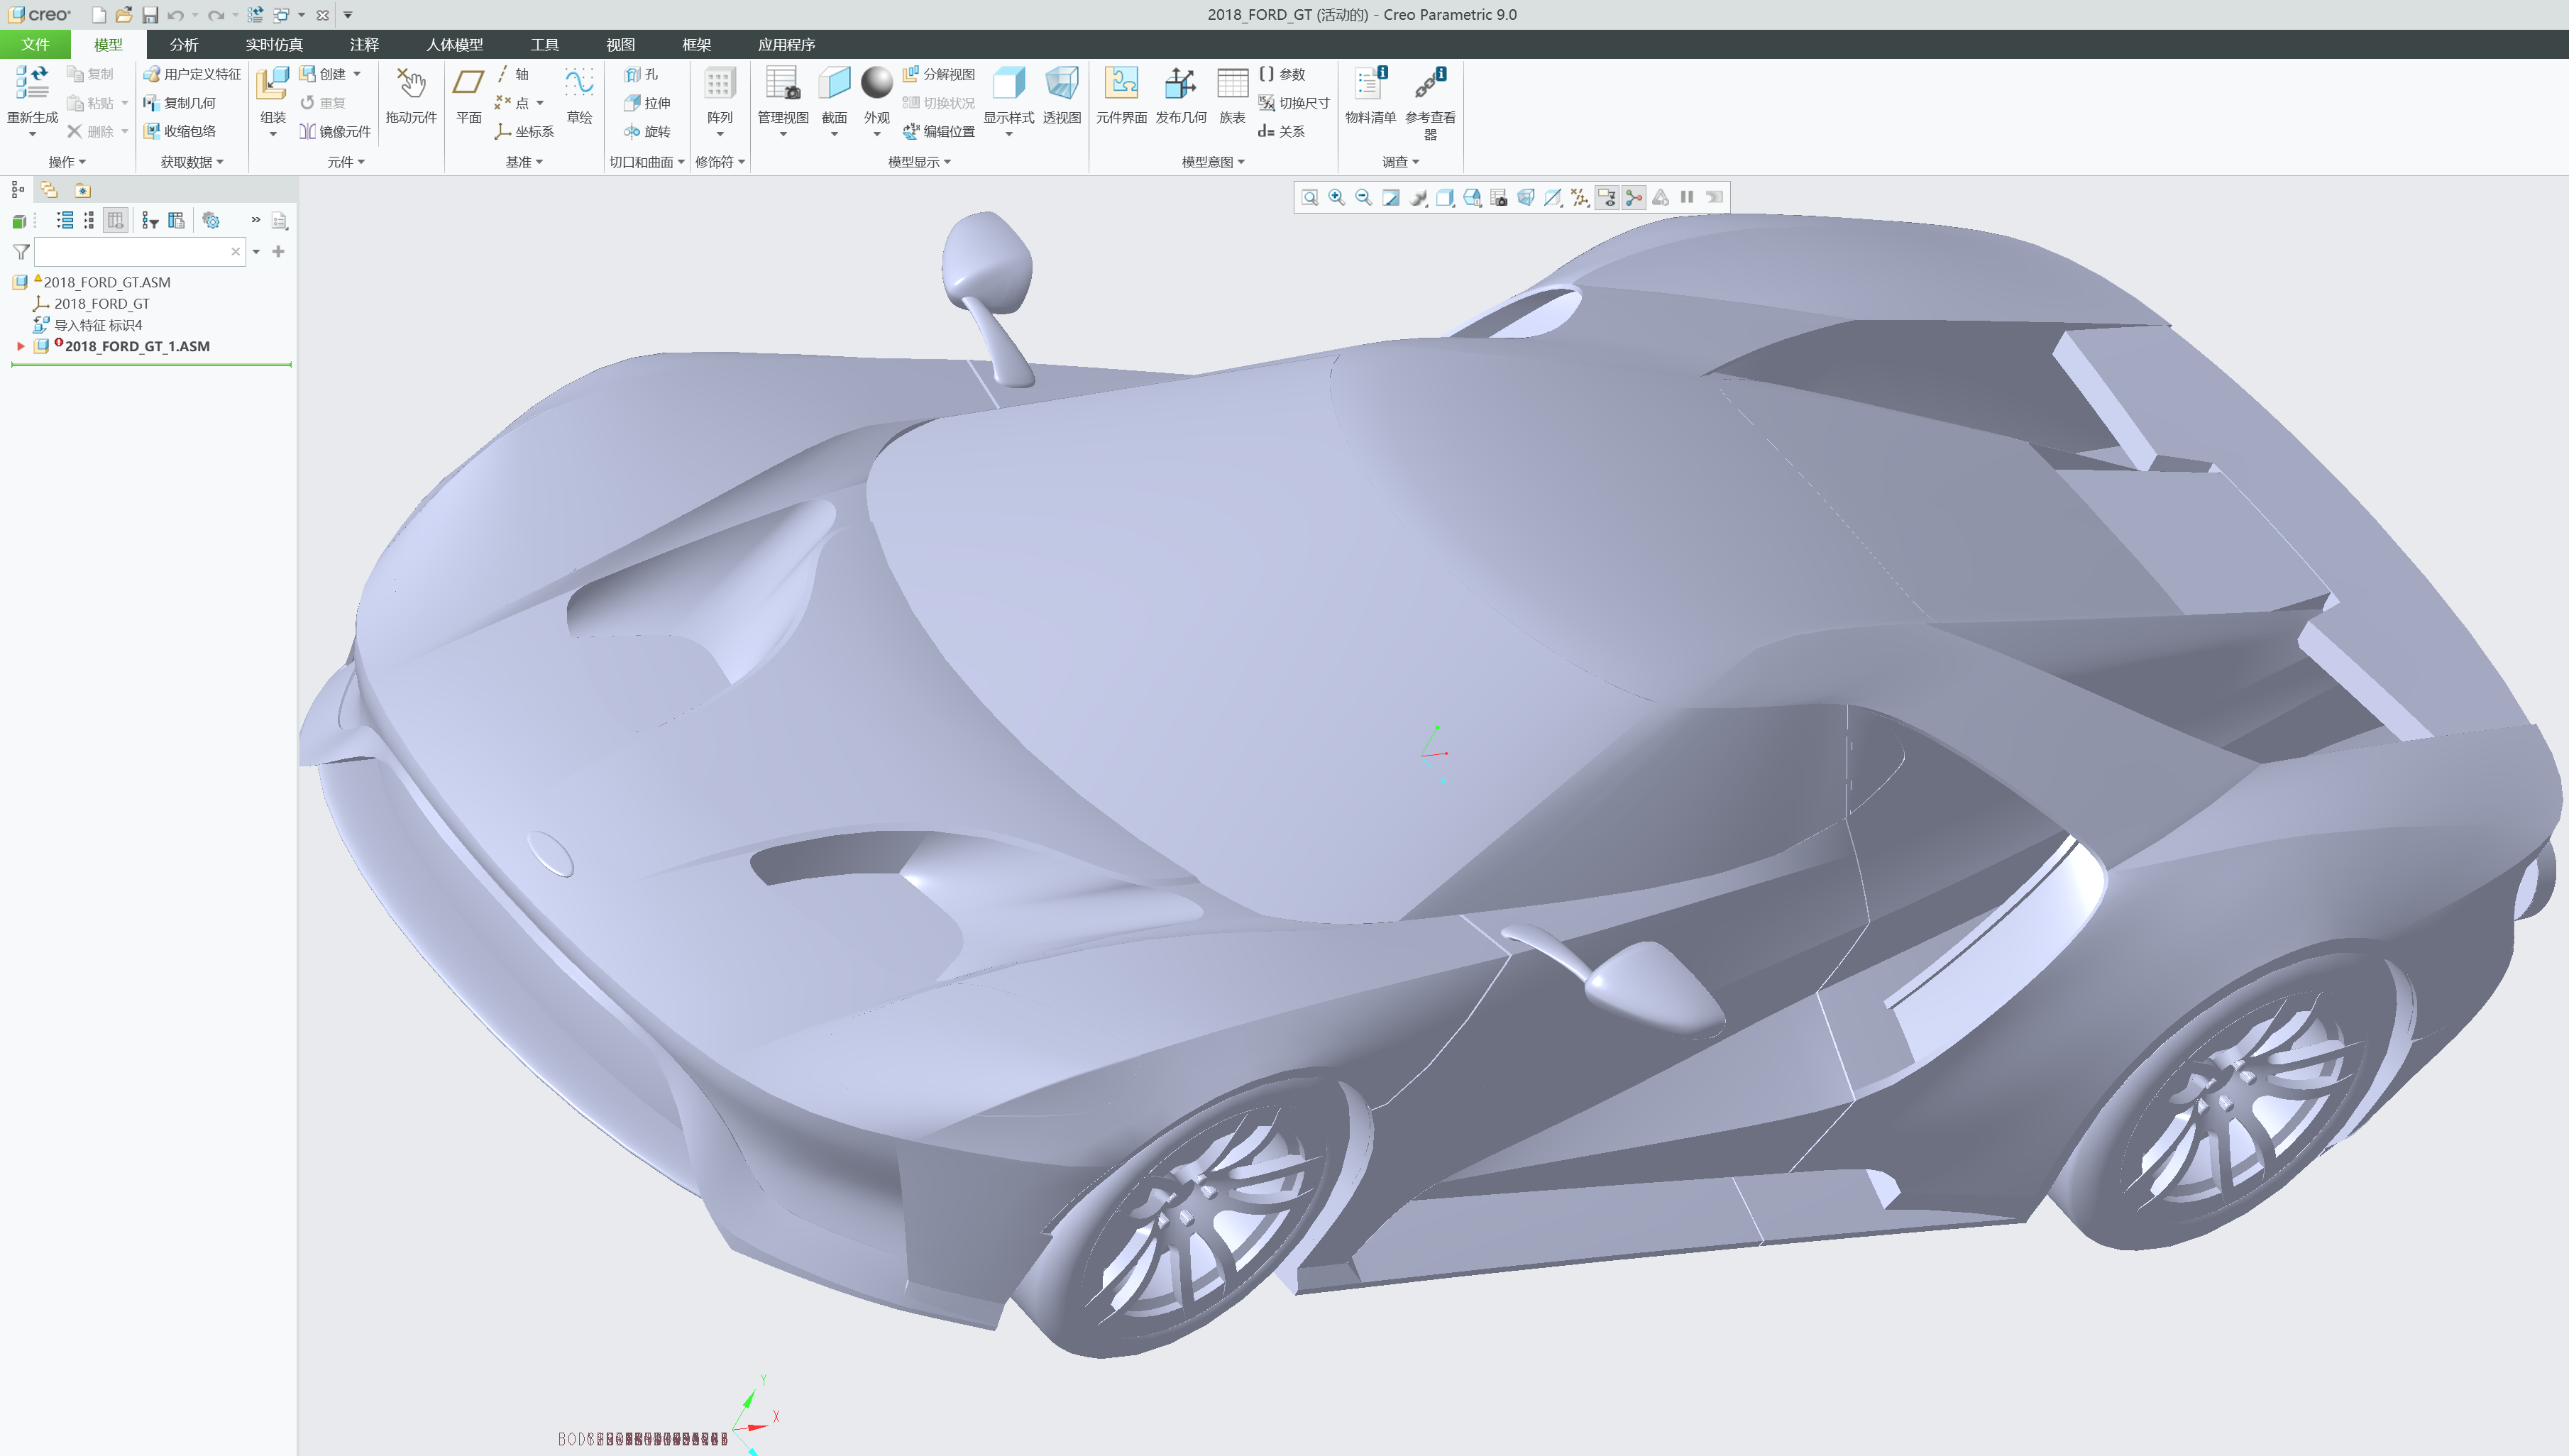Clear the model tree search field
This screenshot has width=2569, height=1456.
tap(236, 252)
